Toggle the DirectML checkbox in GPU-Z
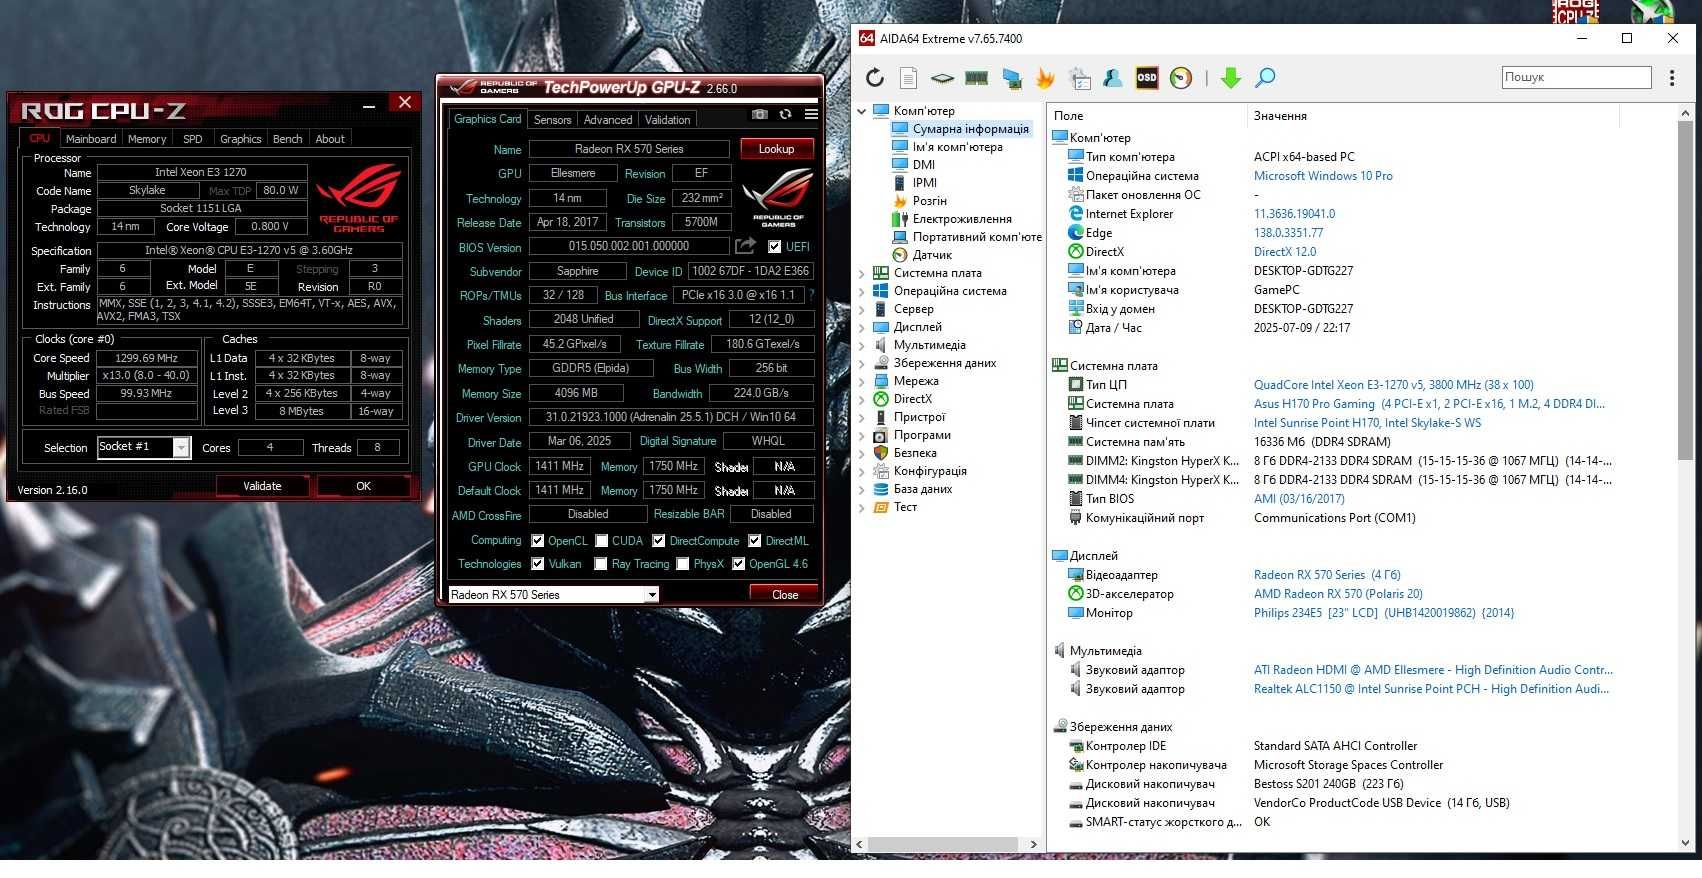This screenshot has height=878, width=1702. coord(754,541)
